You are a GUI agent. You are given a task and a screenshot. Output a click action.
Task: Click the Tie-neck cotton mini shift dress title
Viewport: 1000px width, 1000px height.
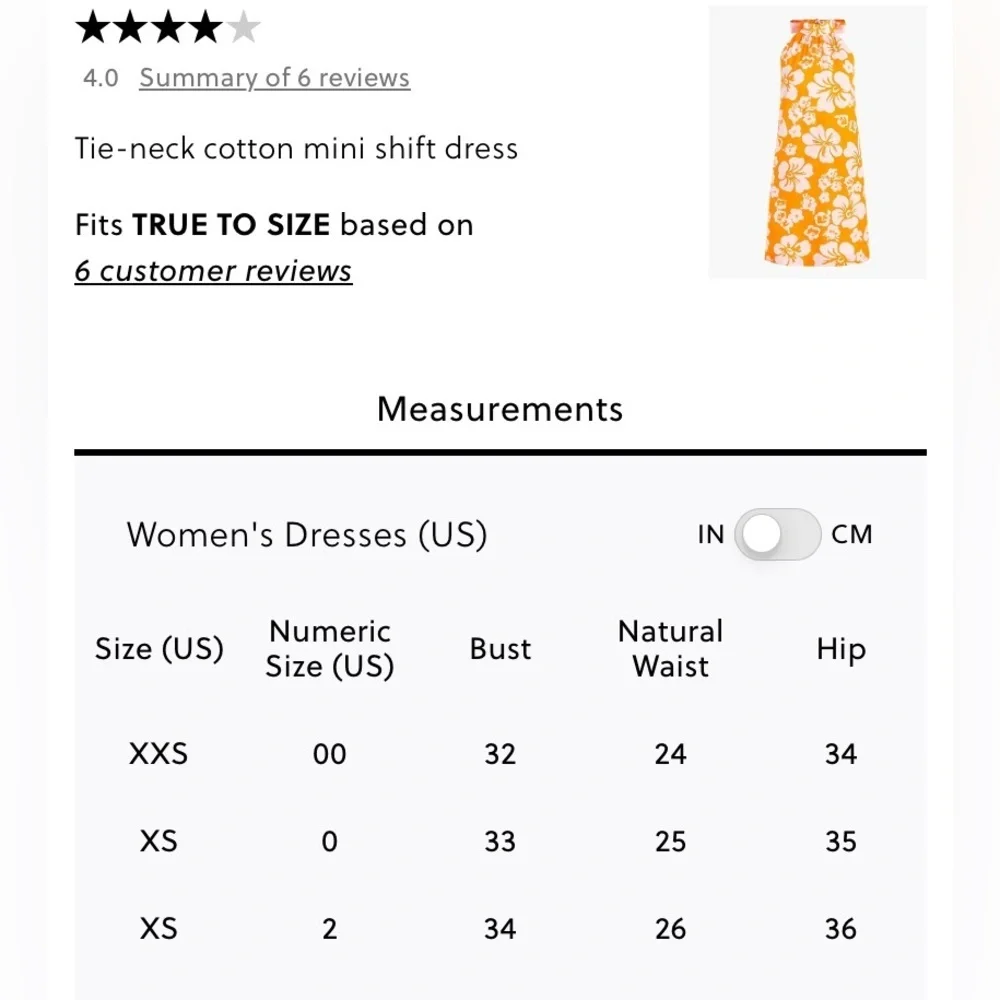(x=296, y=149)
